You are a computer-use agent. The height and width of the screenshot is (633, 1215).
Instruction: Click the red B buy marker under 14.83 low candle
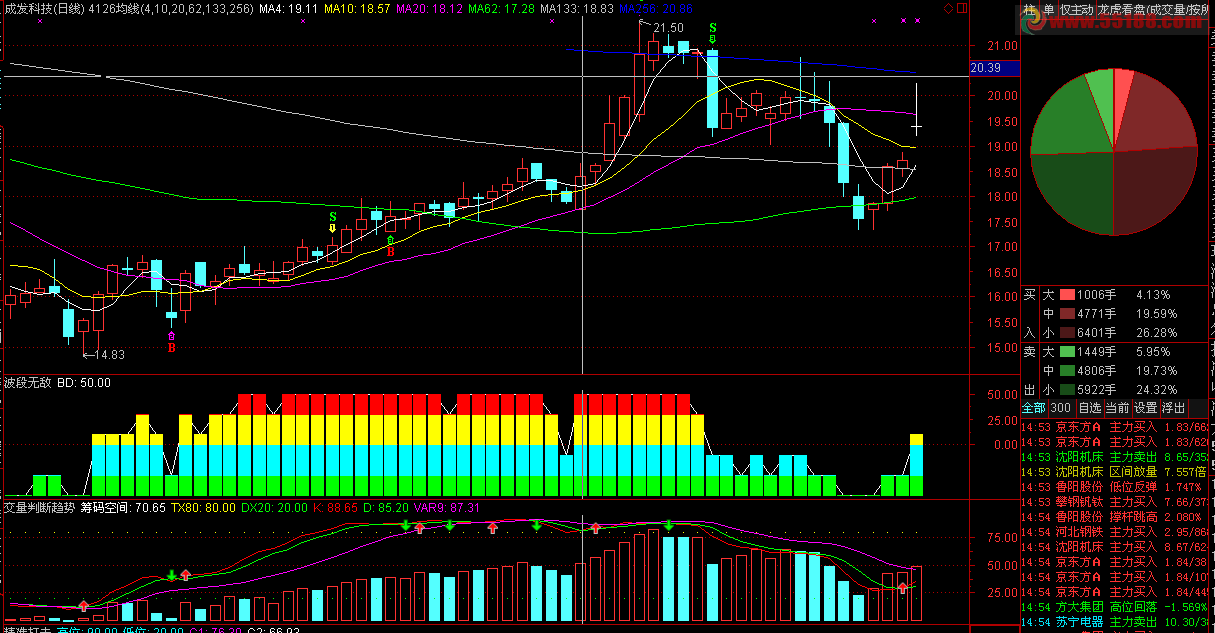(172, 342)
